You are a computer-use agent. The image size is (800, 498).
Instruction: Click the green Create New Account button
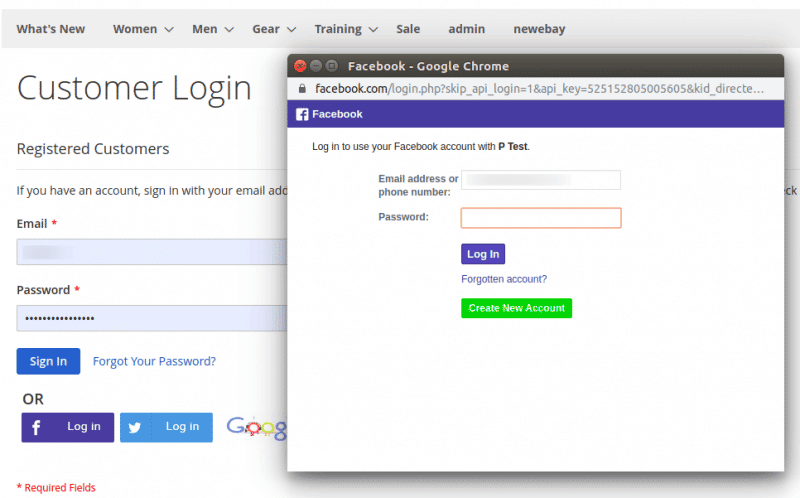pyautogui.click(x=516, y=308)
